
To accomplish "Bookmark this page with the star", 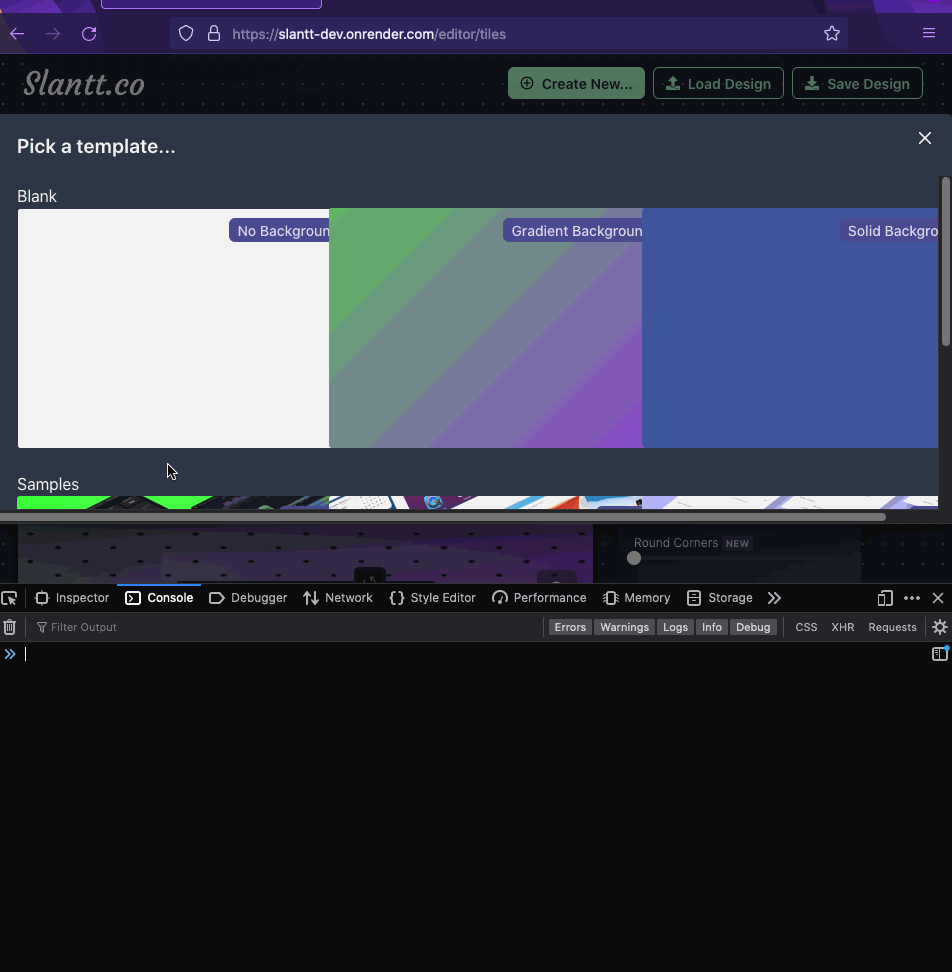I will [832, 33].
